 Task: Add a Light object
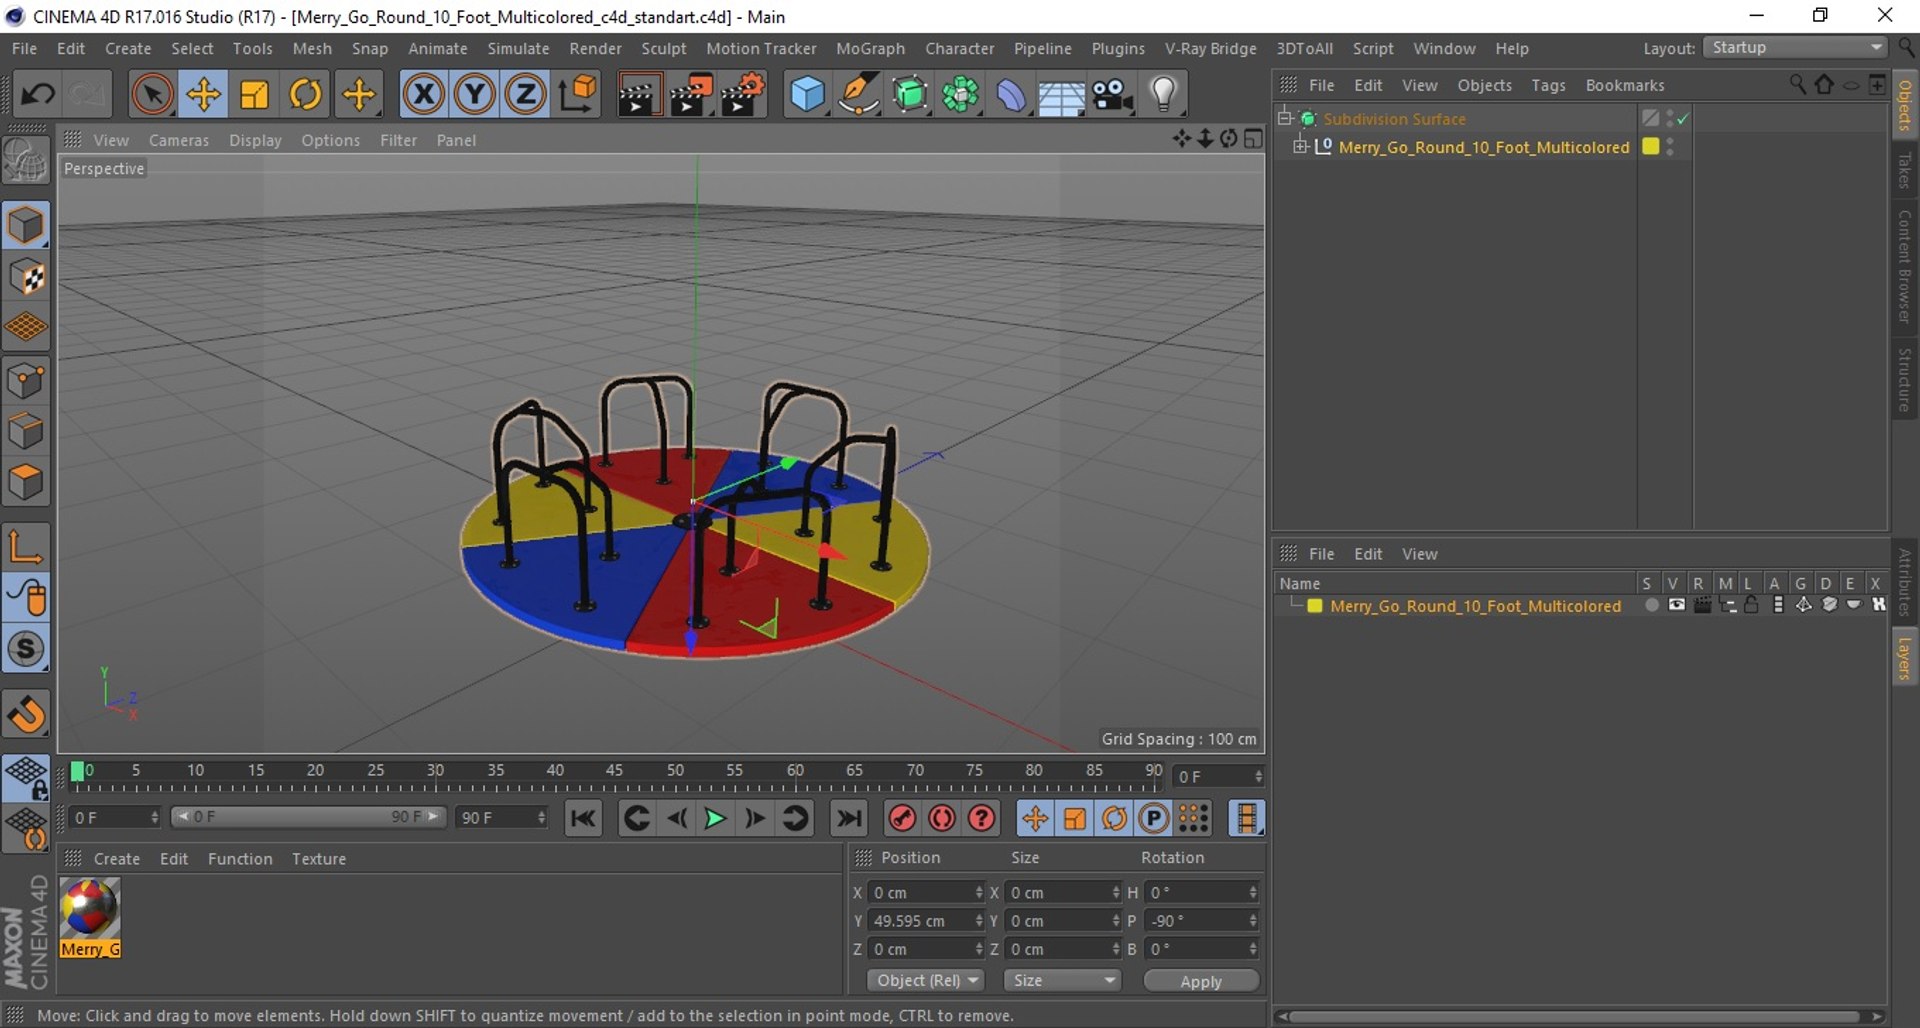[1163, 95]
